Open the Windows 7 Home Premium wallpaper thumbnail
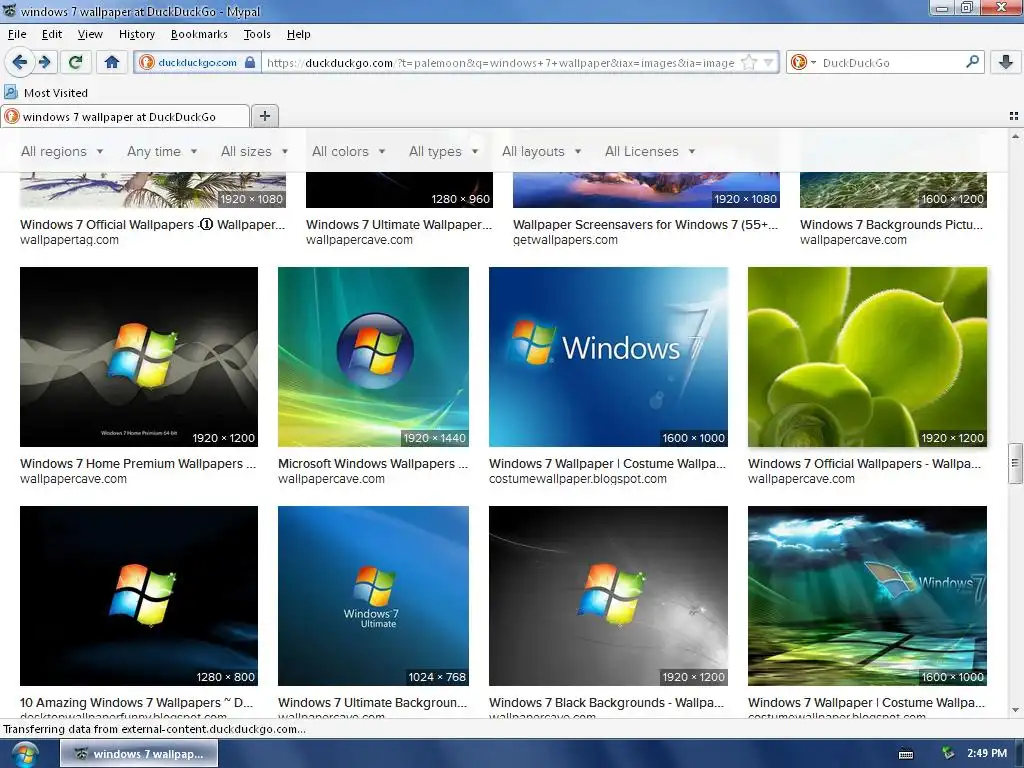This screenshot has width=1024, height=768. click(x=139, y=357)
